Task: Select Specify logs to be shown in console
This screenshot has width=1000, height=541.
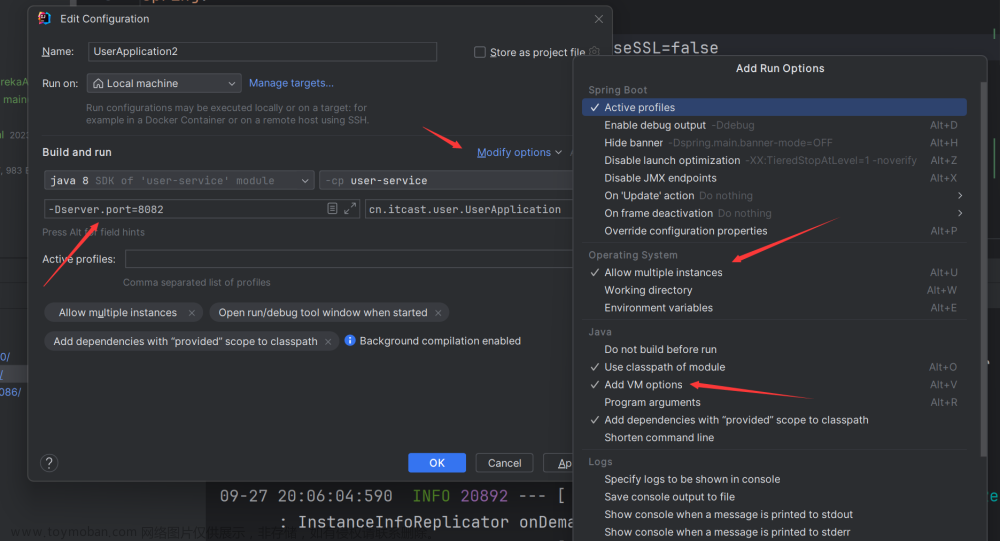Action: pyautogui.click(x=774, y=479)
